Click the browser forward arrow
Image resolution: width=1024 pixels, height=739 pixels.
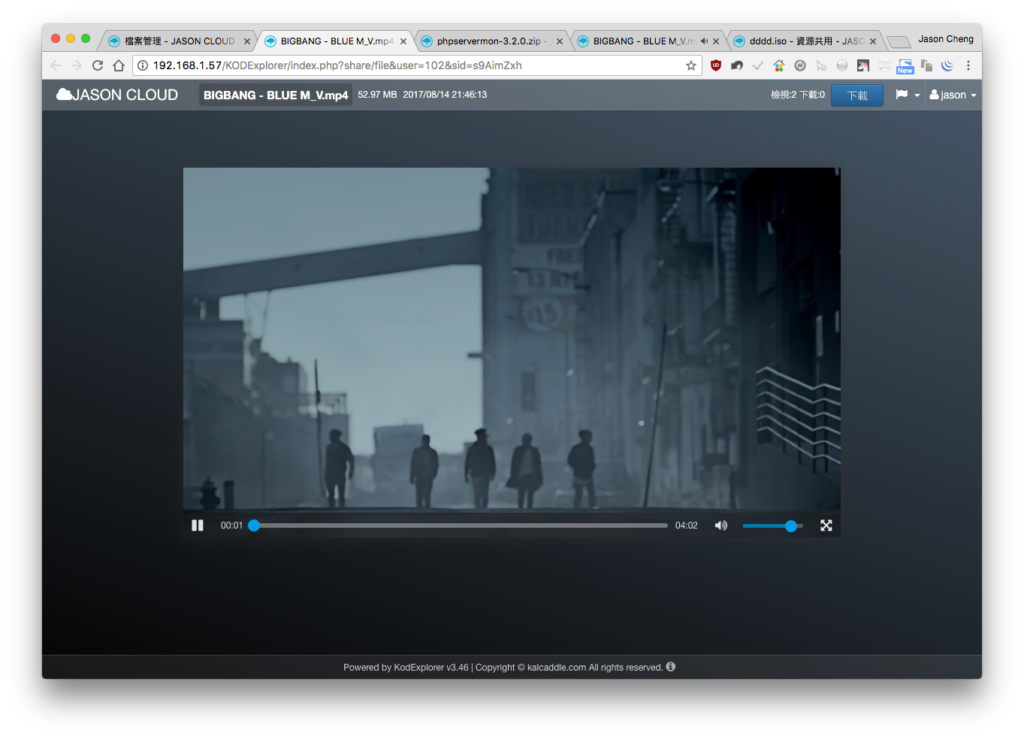[76, 65]
